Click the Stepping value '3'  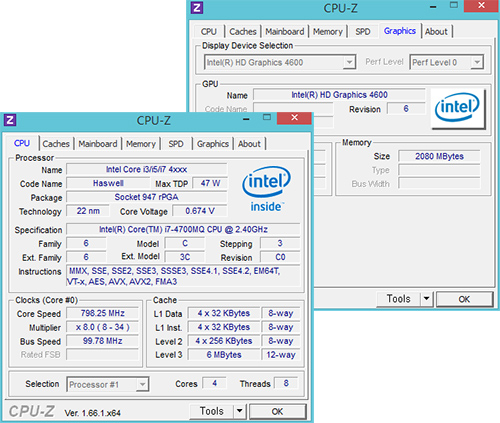click(280, 243)
